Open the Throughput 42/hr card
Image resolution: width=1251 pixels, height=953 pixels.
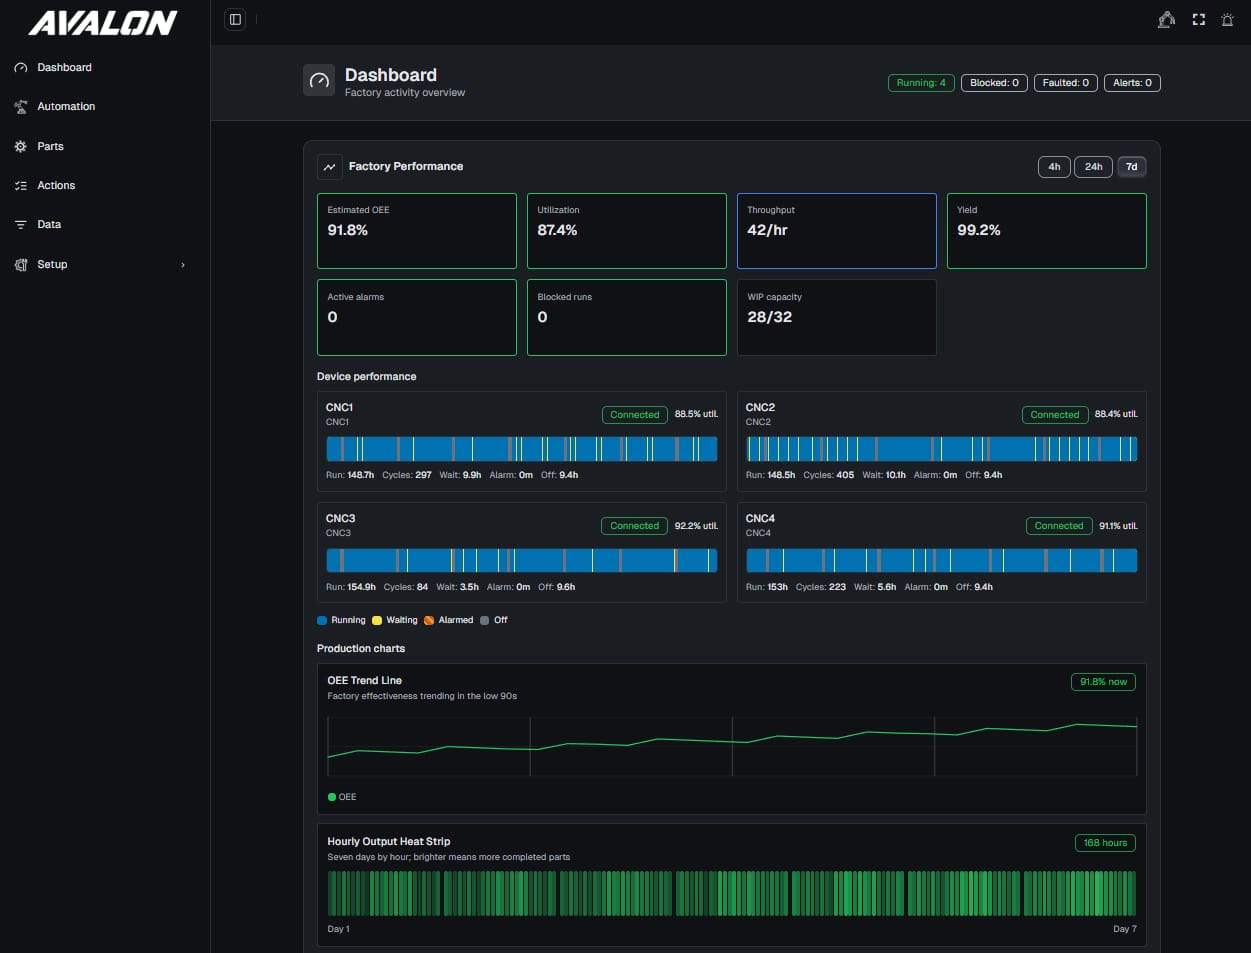837,231
